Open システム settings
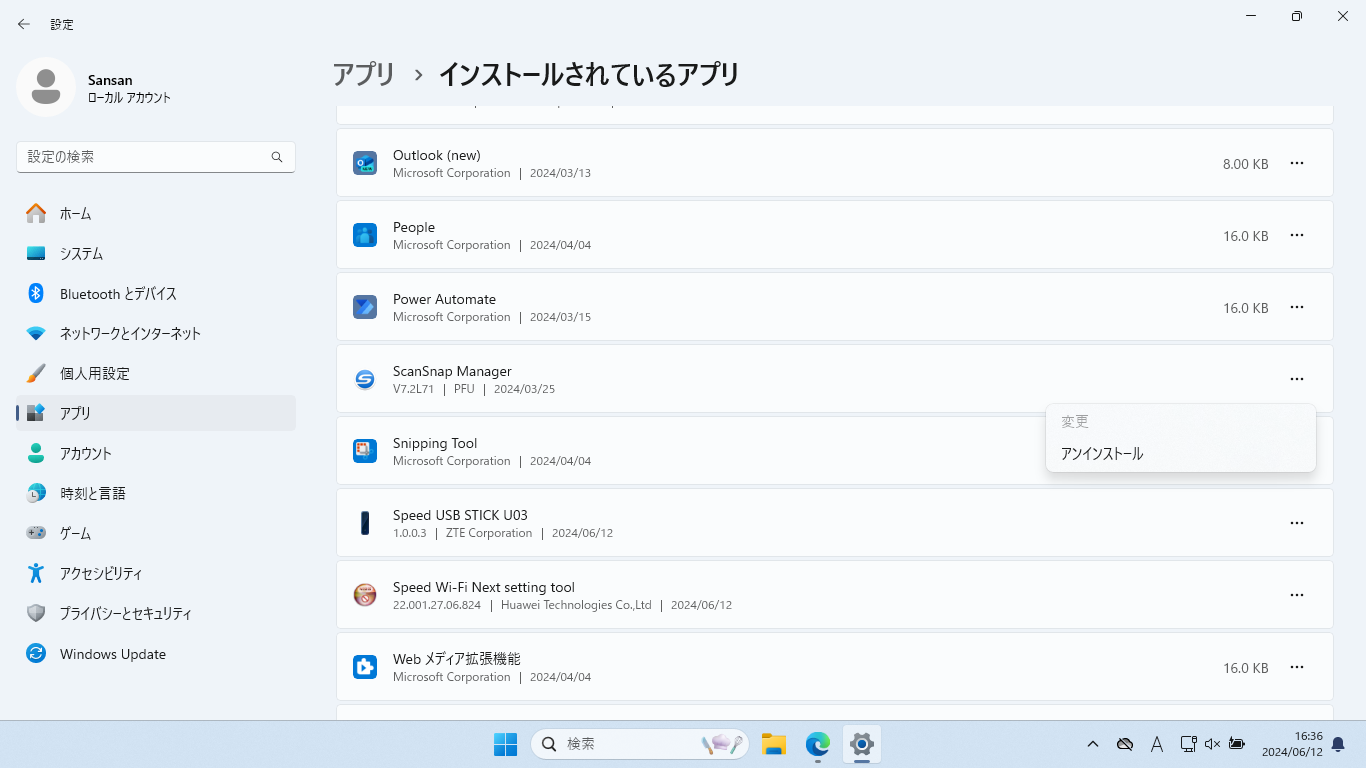Viewport: 1366px width, 768px height. click(156, 253)
